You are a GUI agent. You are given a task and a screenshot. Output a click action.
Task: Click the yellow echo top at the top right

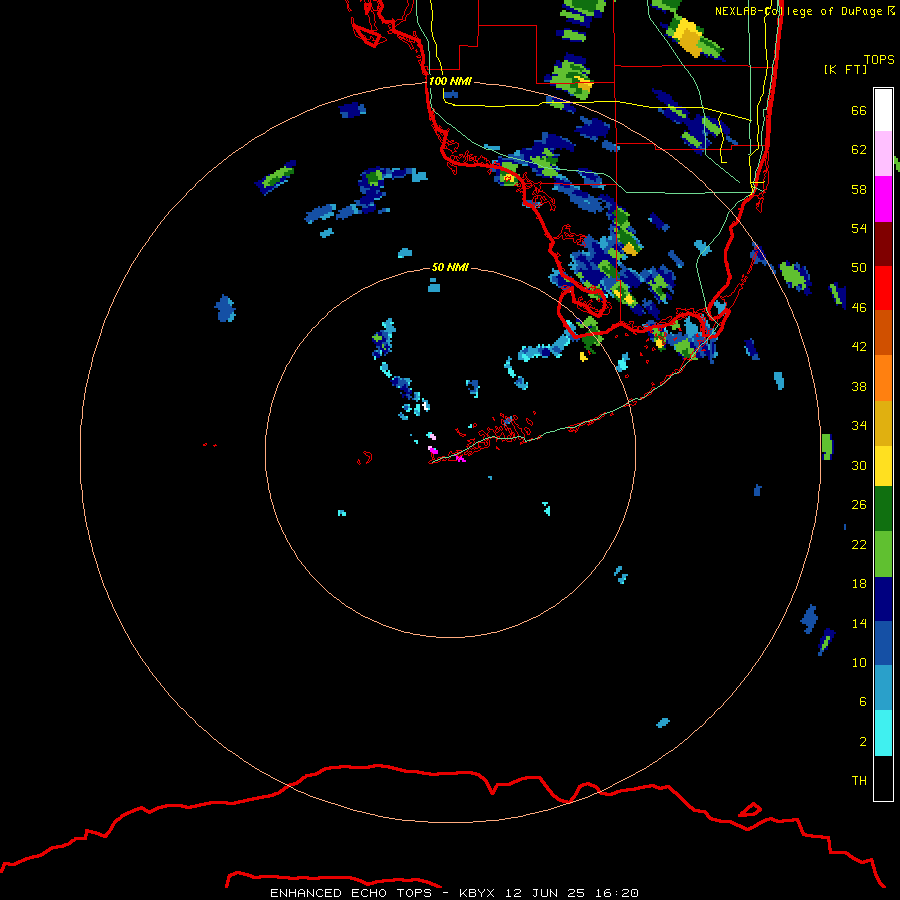click(x=689, y=37)
